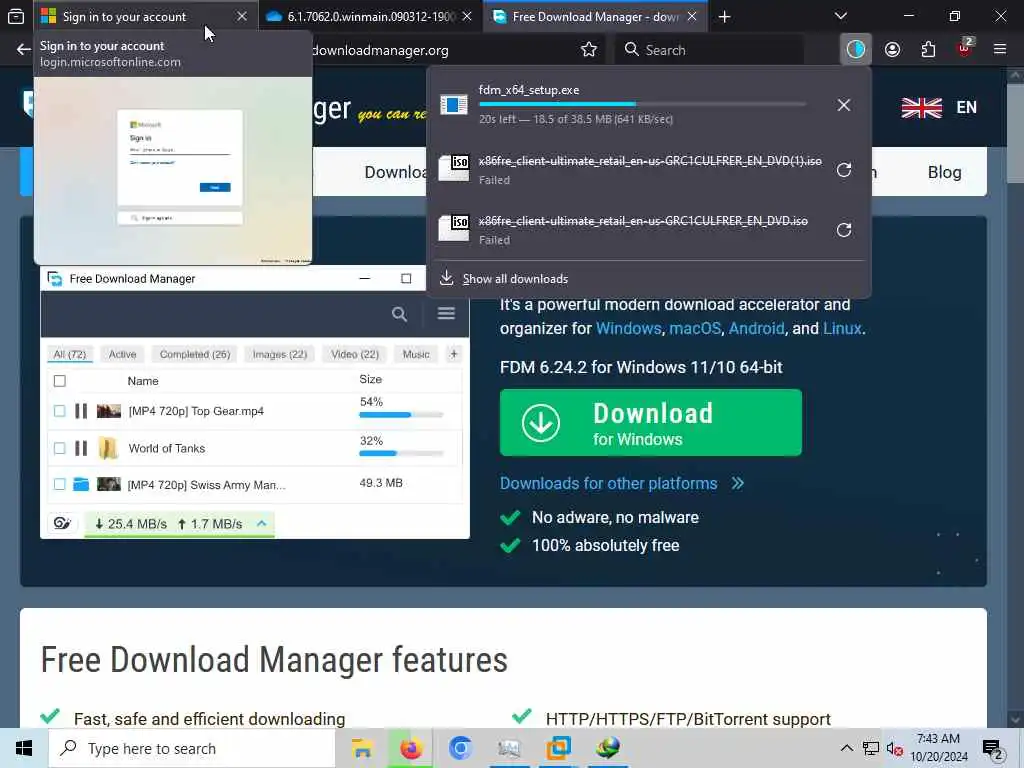Click the fdm_x64_setup.exe progress bar

pos(642,104)
